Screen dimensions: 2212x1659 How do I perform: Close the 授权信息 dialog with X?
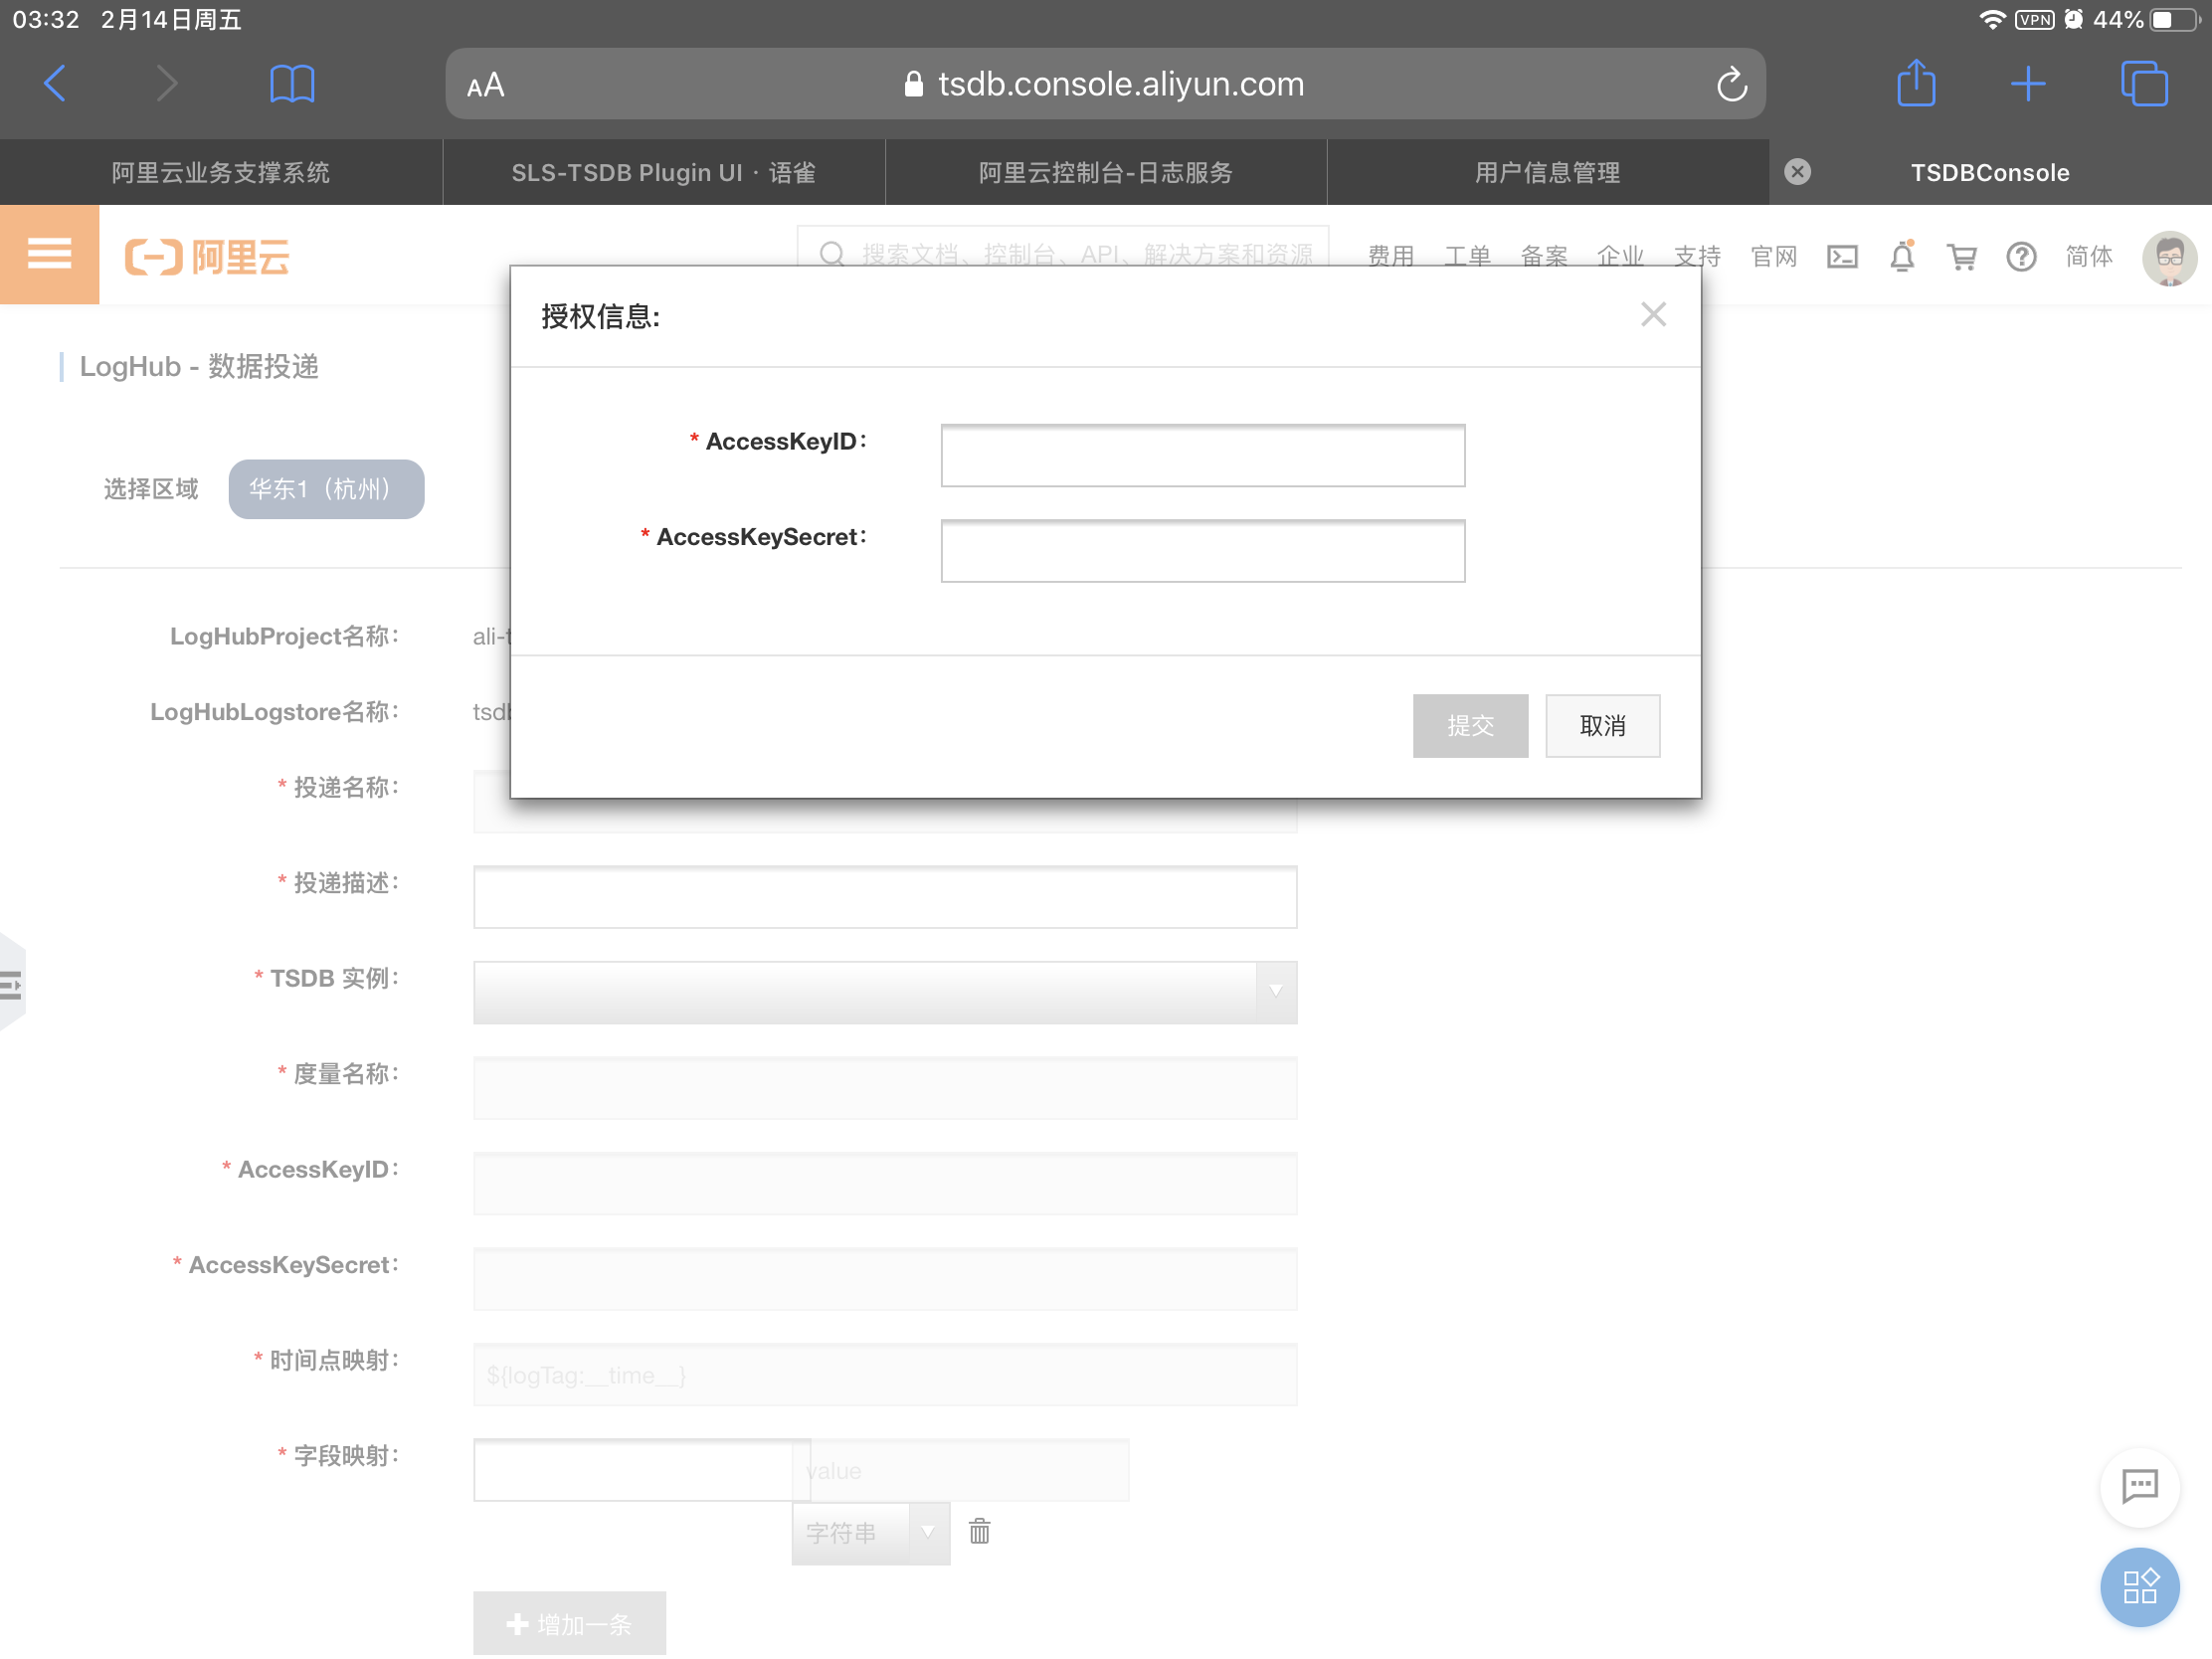click(1653, 315)
